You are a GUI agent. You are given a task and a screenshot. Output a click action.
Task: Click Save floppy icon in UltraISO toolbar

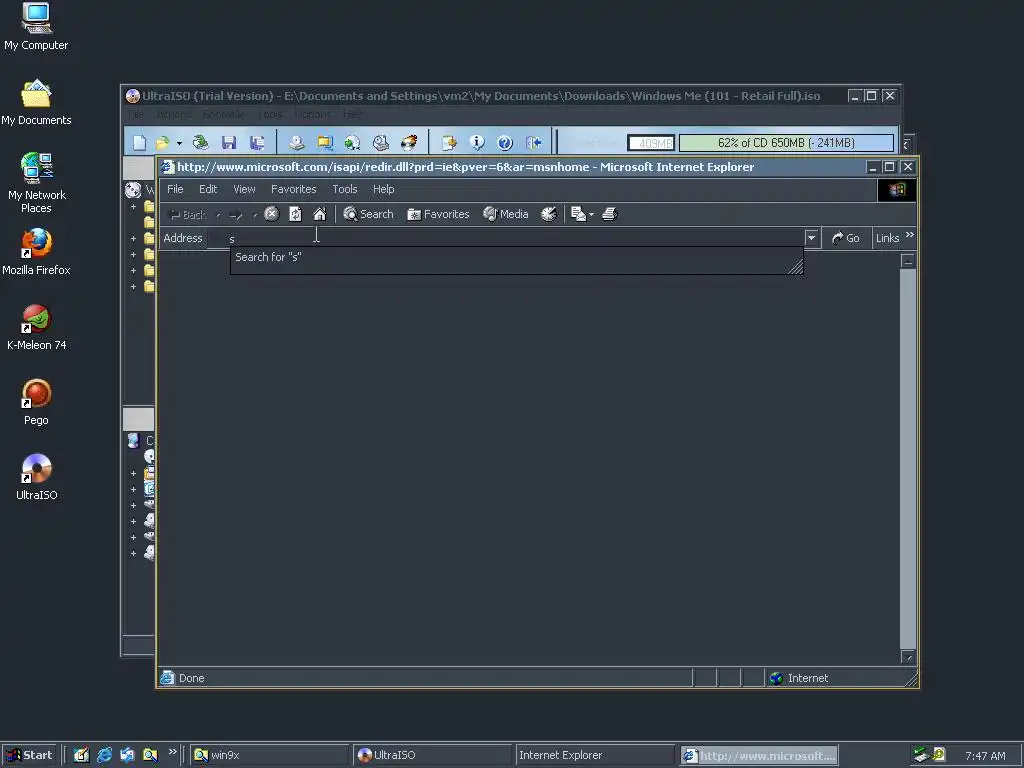pos(229,142)
